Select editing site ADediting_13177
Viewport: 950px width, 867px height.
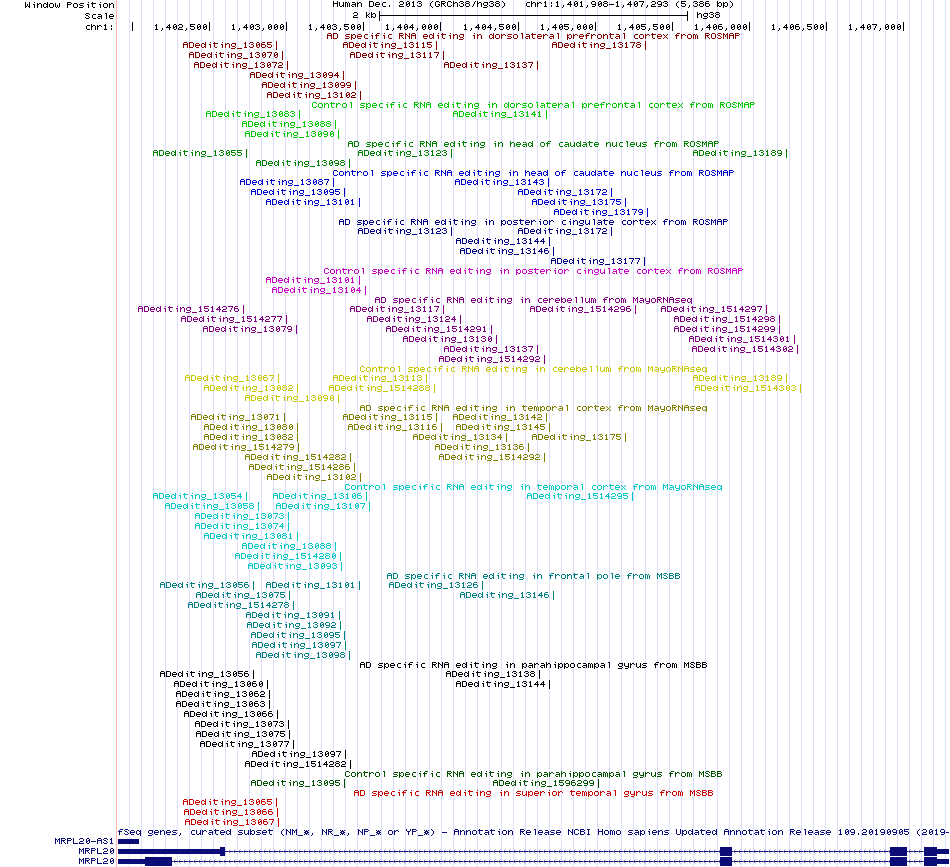597,262
